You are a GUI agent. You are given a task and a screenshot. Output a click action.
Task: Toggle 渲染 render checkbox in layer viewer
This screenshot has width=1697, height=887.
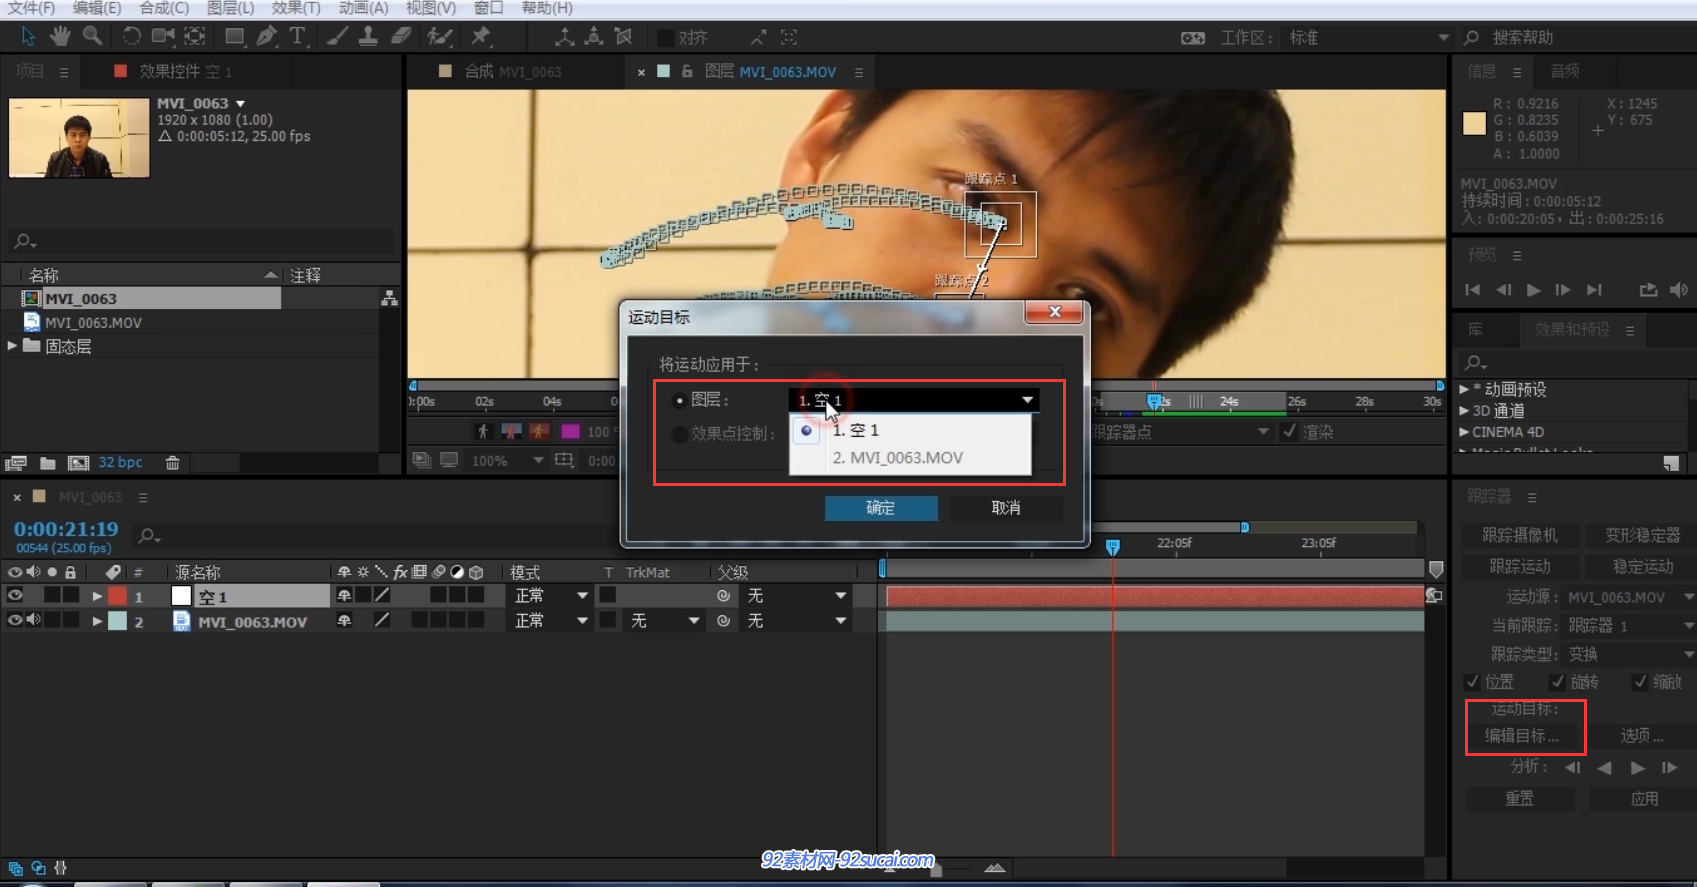1290,431
